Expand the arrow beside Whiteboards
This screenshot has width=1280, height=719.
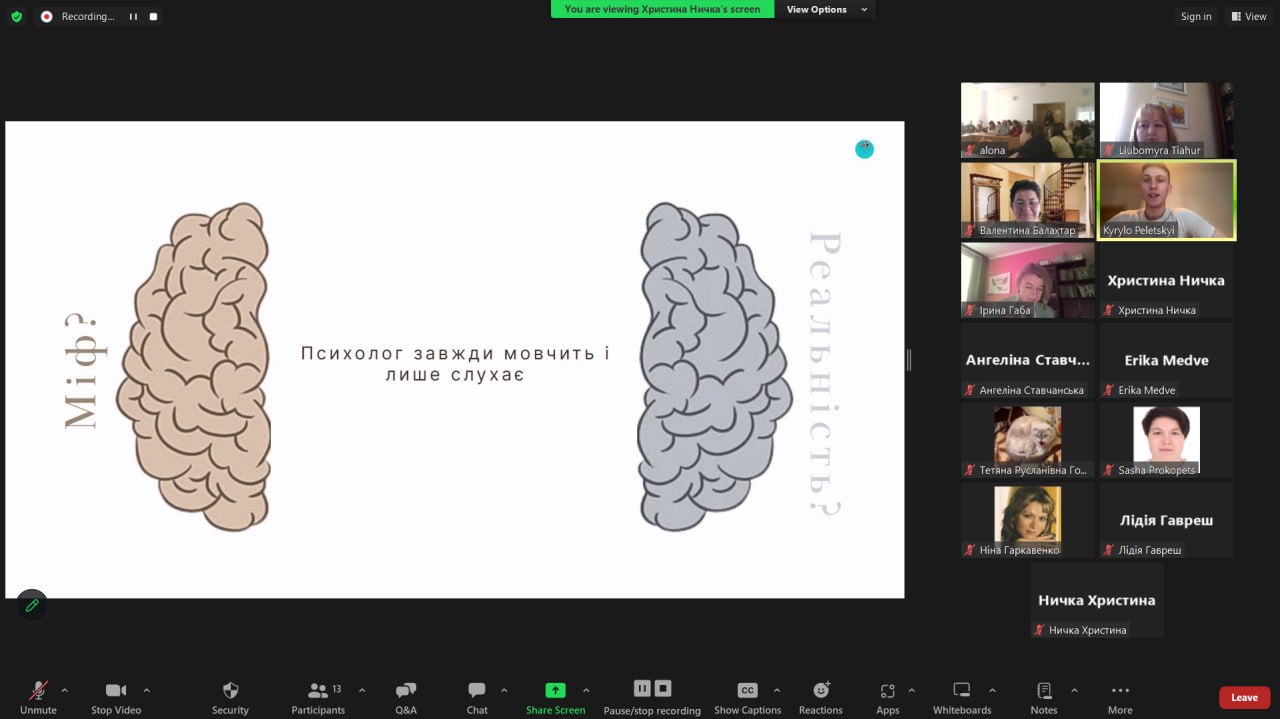[992, 690]
